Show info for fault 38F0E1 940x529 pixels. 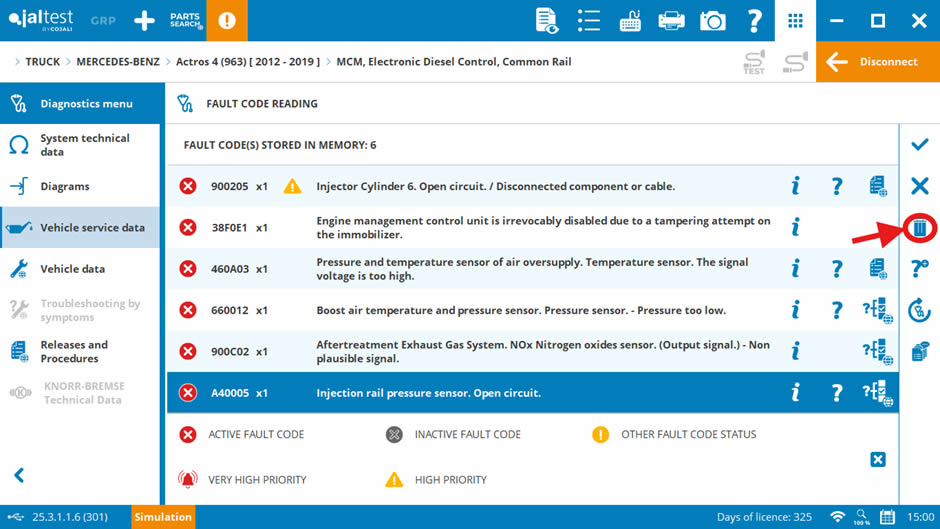pos(796,227)
